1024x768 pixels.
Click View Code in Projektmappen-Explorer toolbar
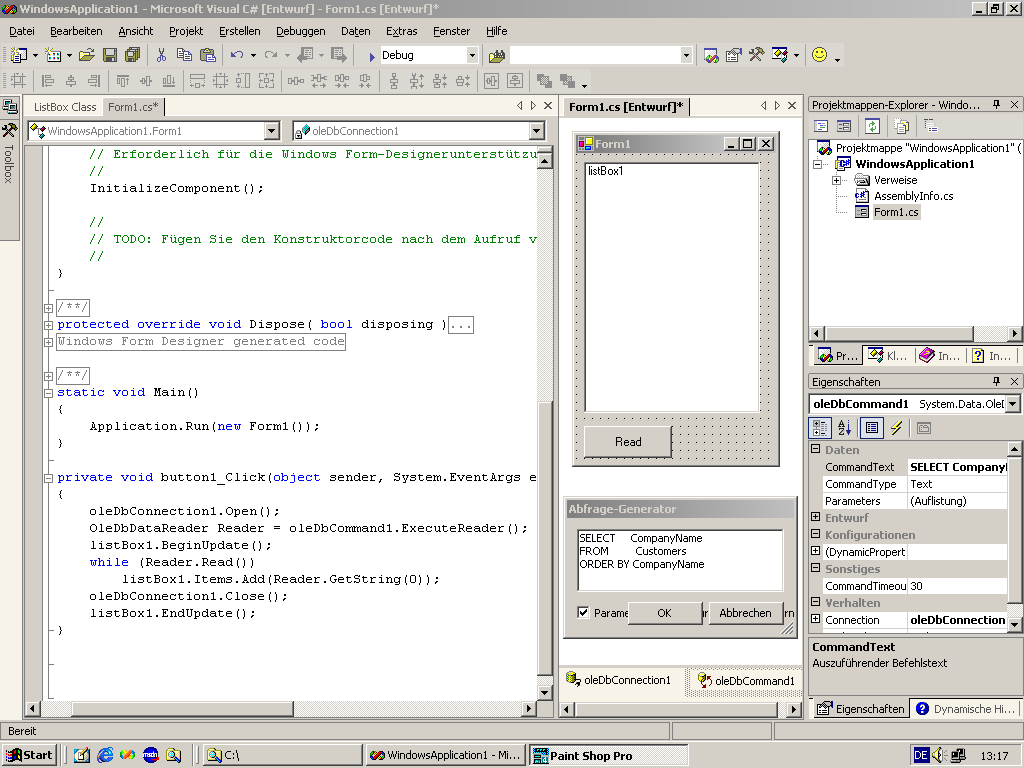tap(821, 125)
